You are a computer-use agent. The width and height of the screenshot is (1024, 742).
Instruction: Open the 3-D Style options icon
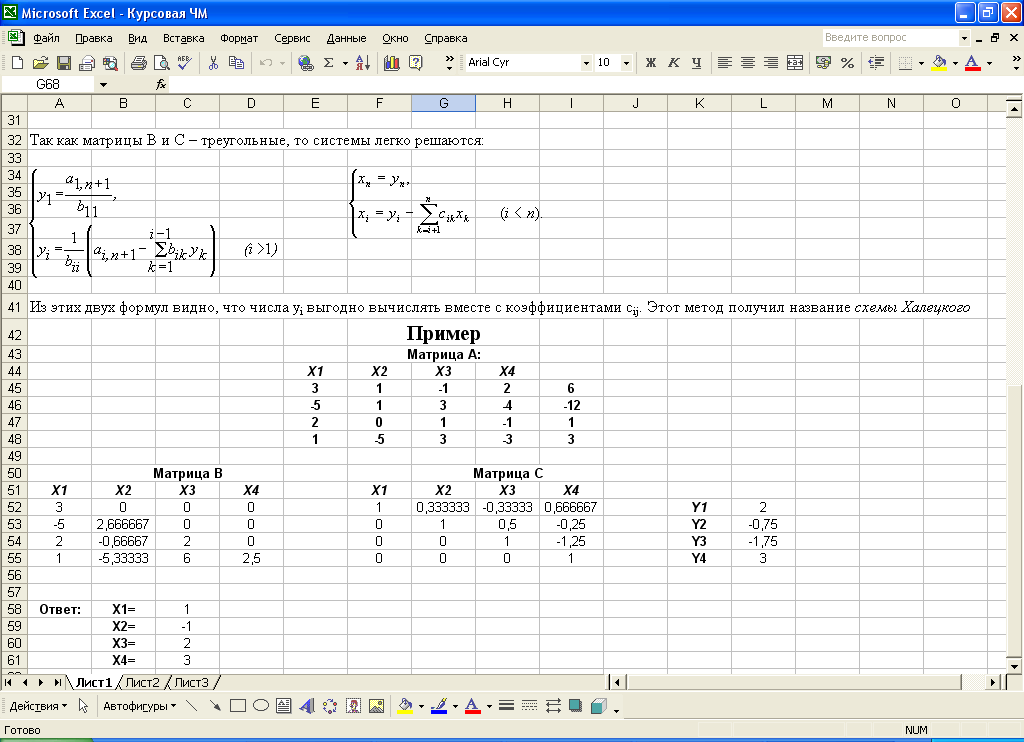click(599, 705)
